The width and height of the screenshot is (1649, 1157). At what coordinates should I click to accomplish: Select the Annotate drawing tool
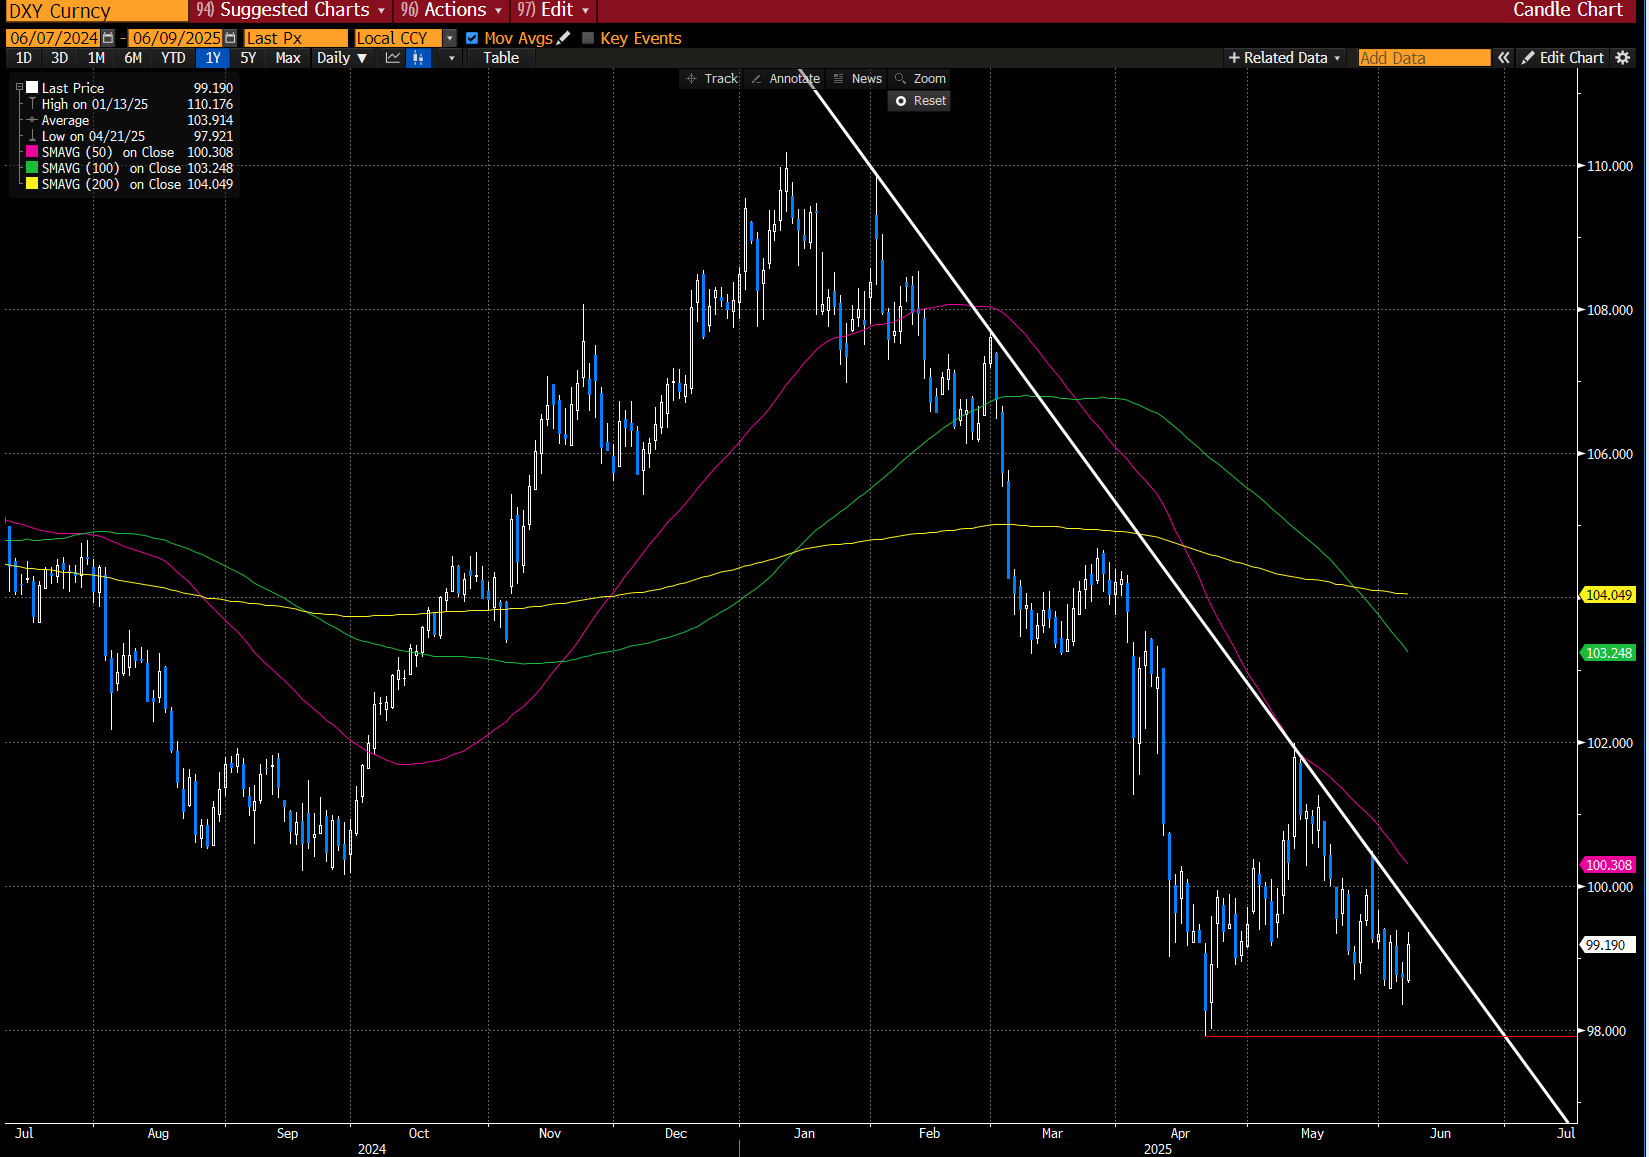[x=786, y=79]
